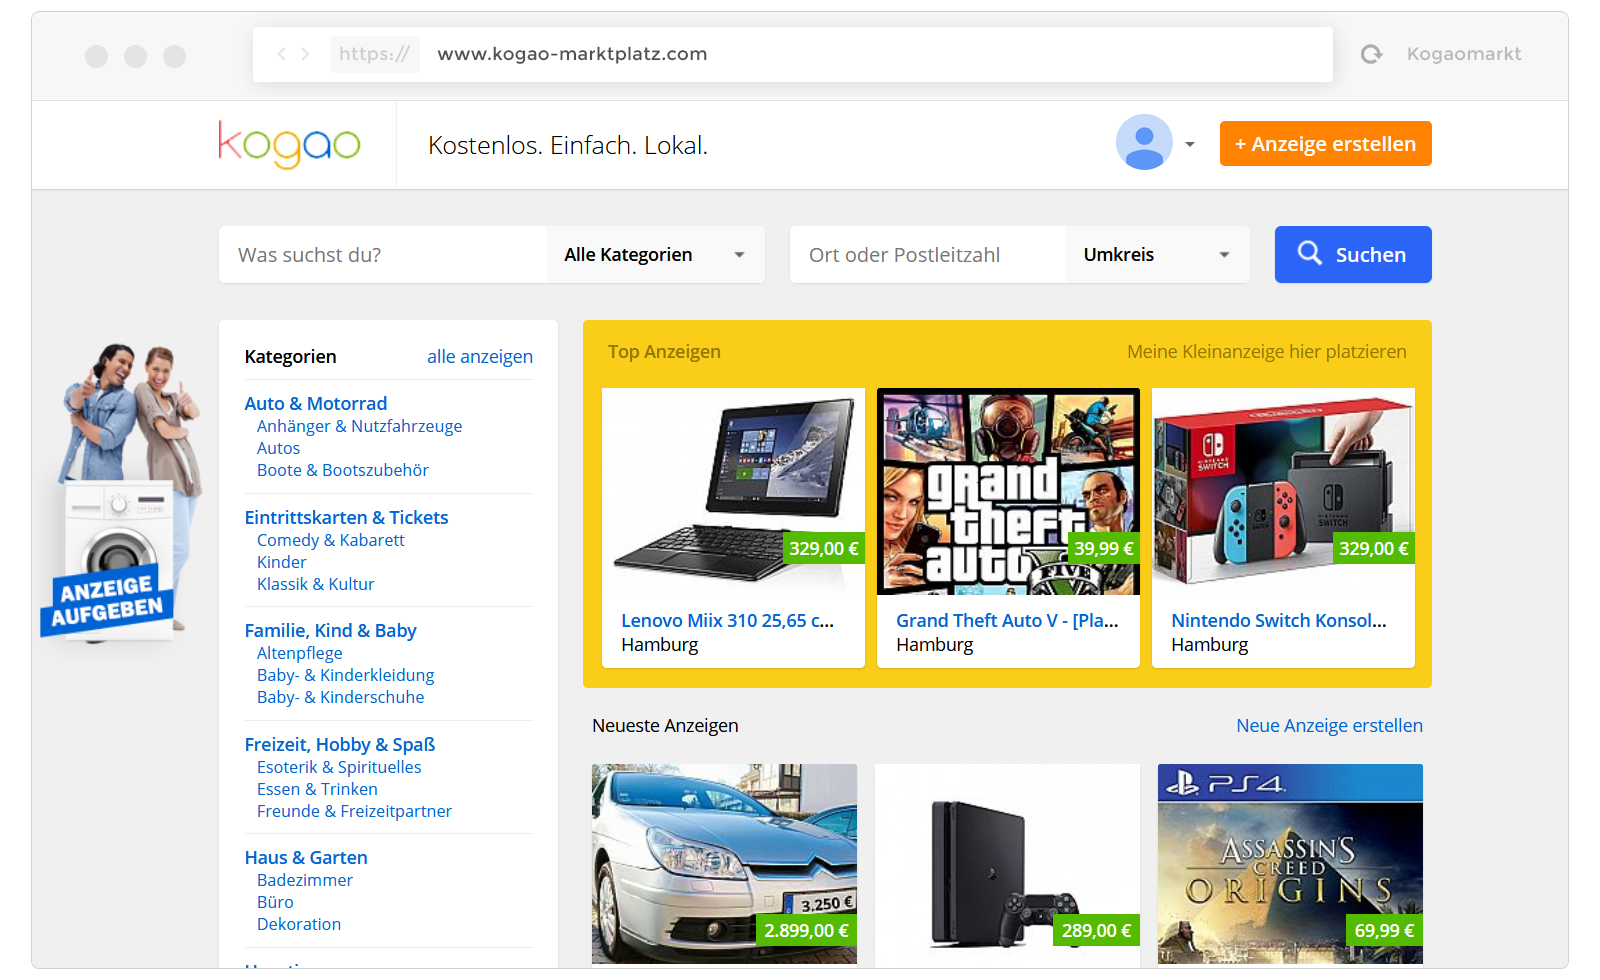
Task: Click the 39,99 € price tag
Action: tap(1104, 548)
